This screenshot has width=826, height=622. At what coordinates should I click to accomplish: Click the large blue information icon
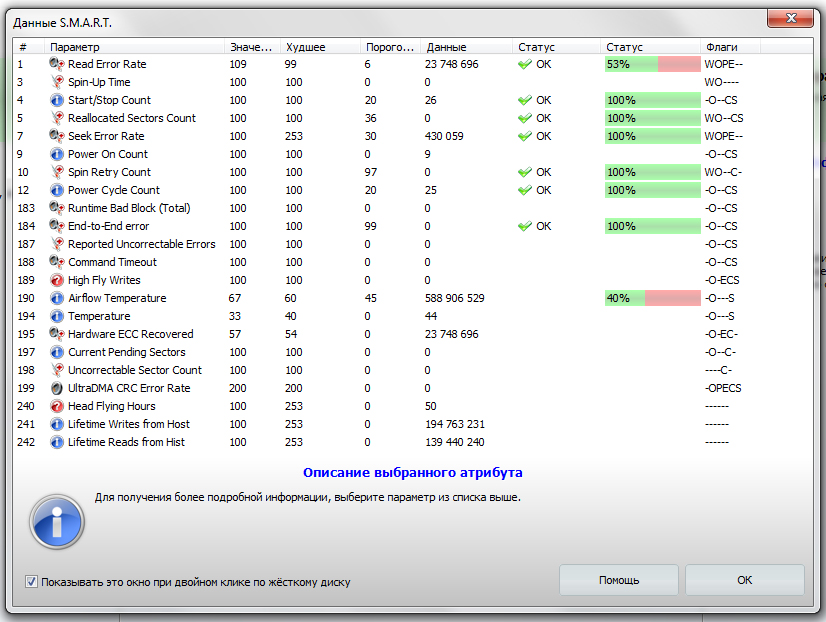tap(57, 522)
